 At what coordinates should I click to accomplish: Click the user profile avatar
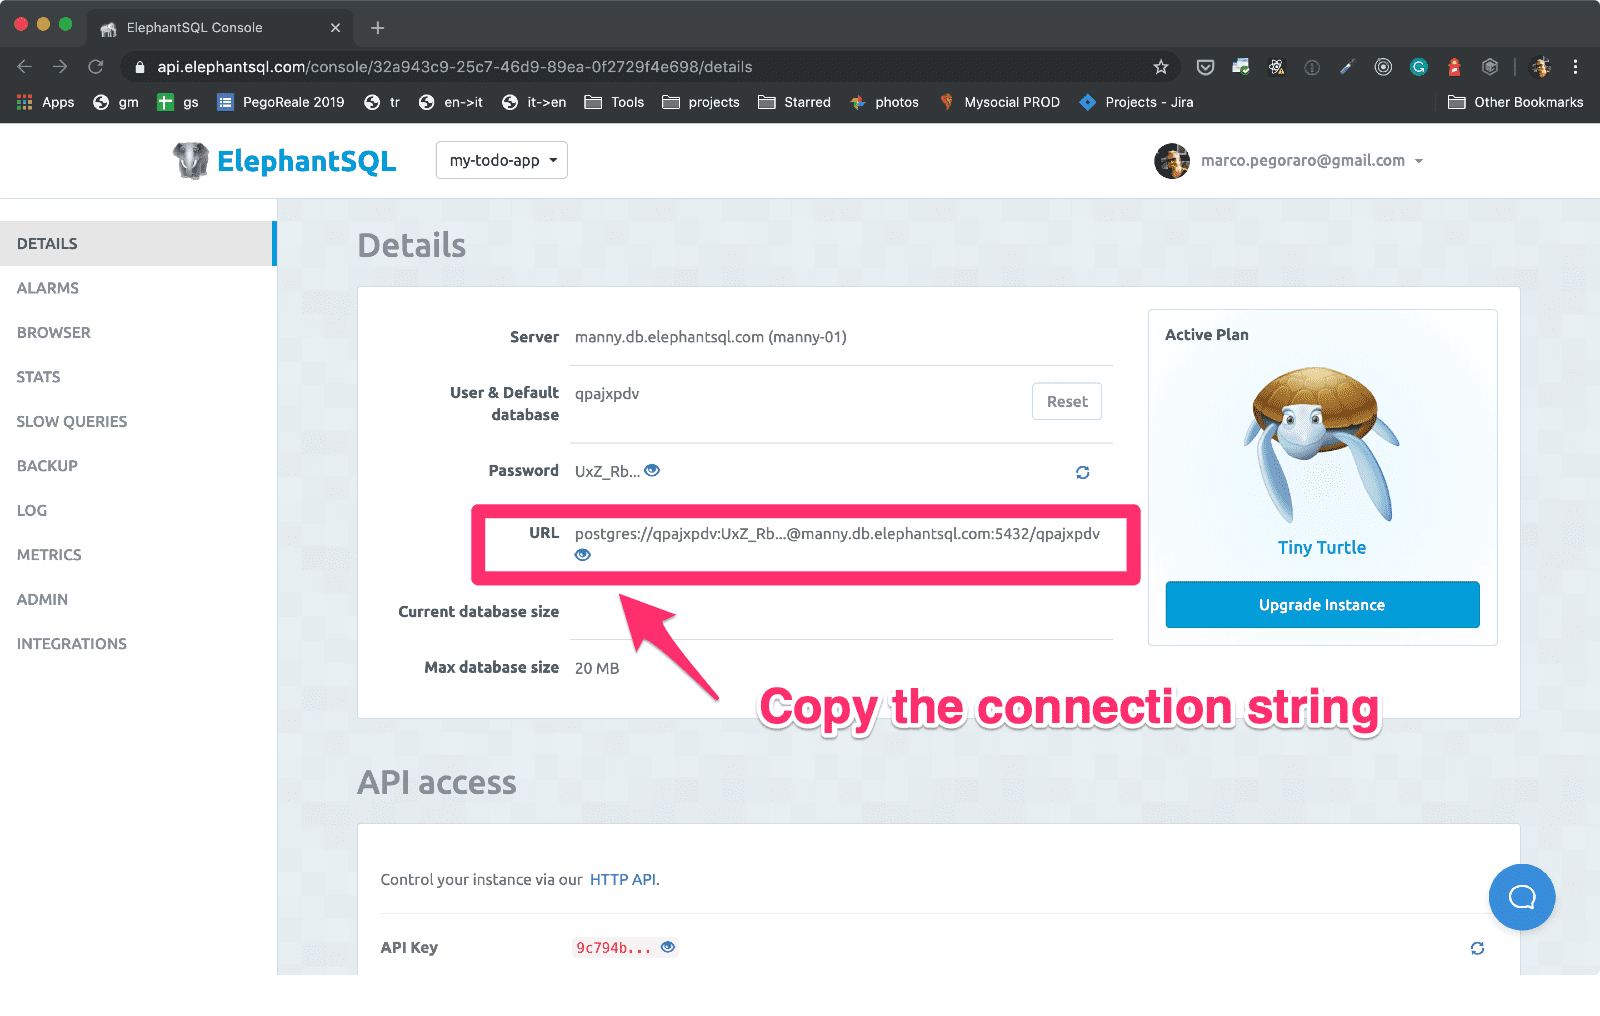pos(1172,160)
